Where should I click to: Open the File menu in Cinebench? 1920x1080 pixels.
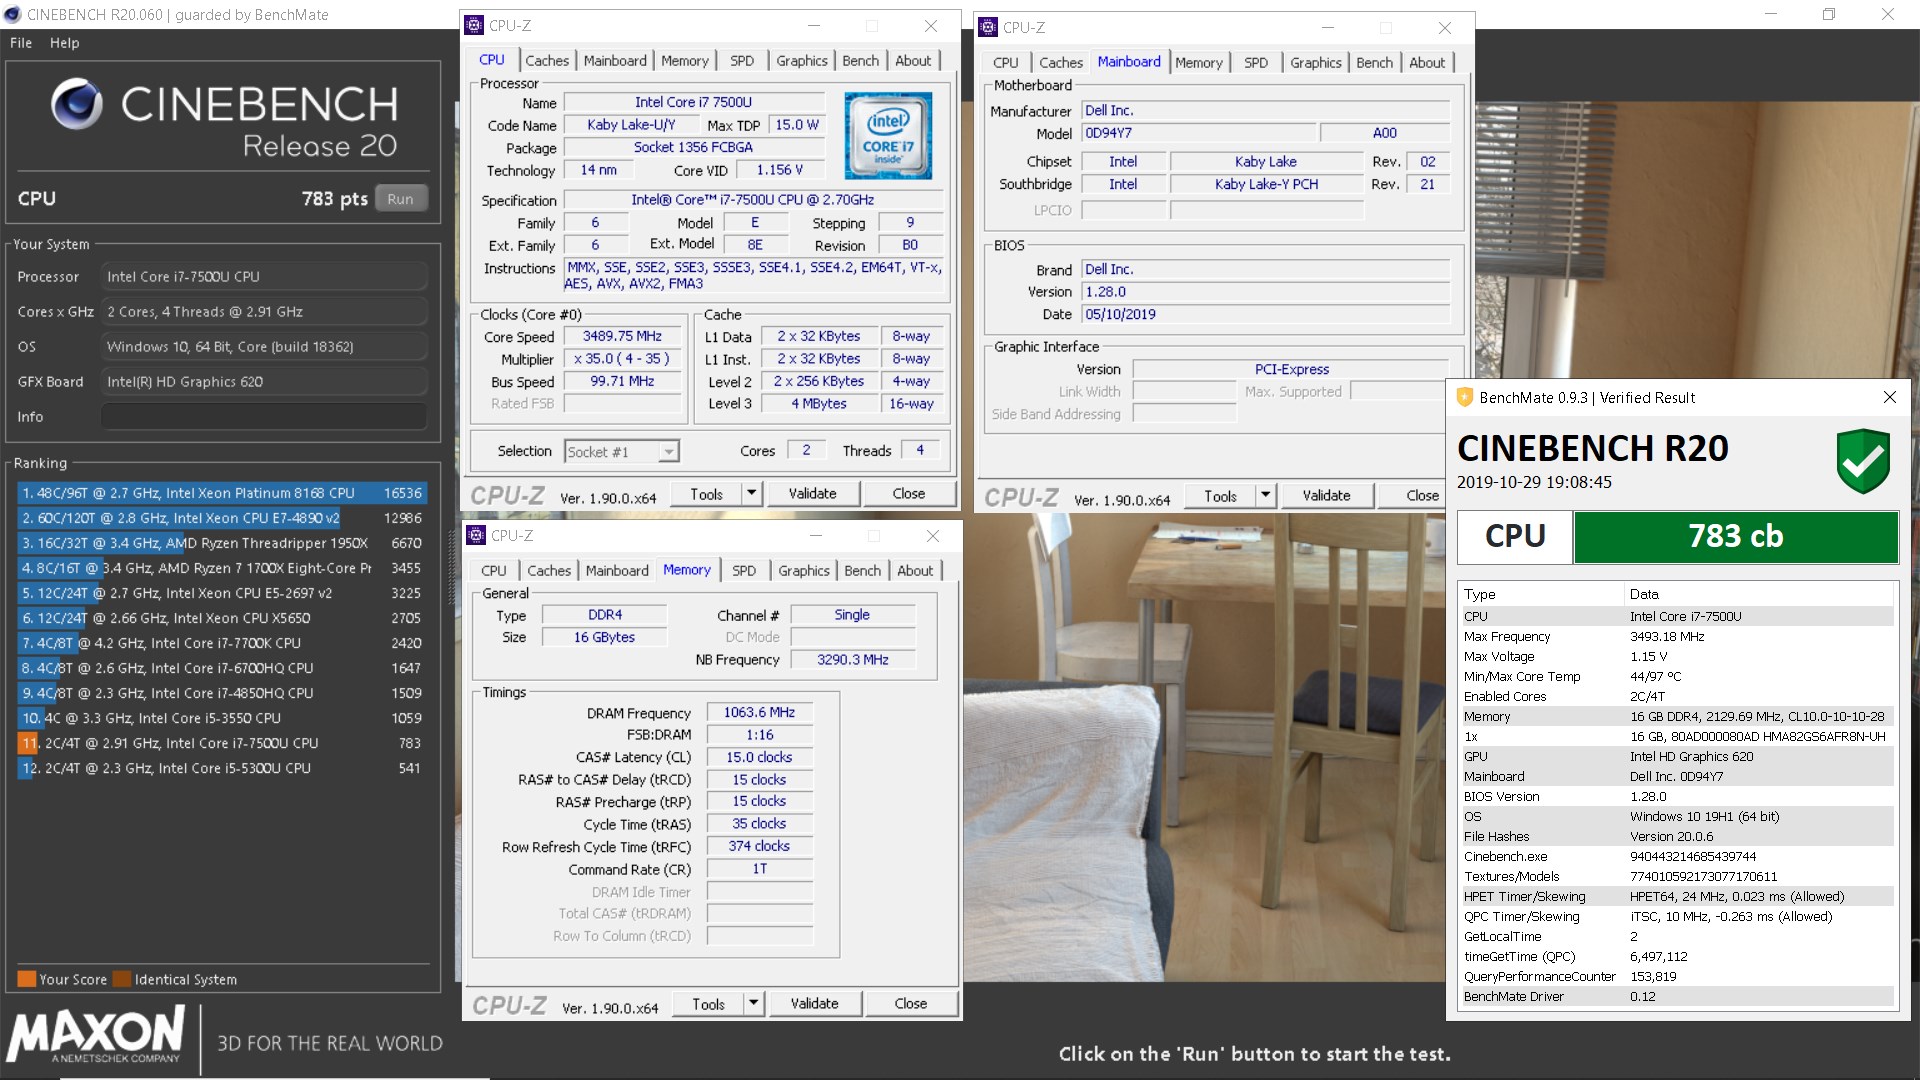pyautogui.click(x=21, y=43)
